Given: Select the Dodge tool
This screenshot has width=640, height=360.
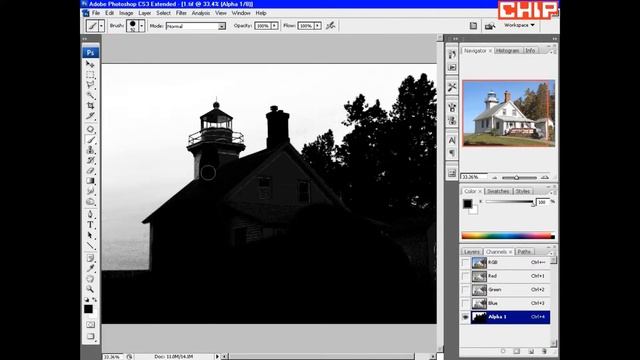Looking at the screenshot, I should 90,202.
